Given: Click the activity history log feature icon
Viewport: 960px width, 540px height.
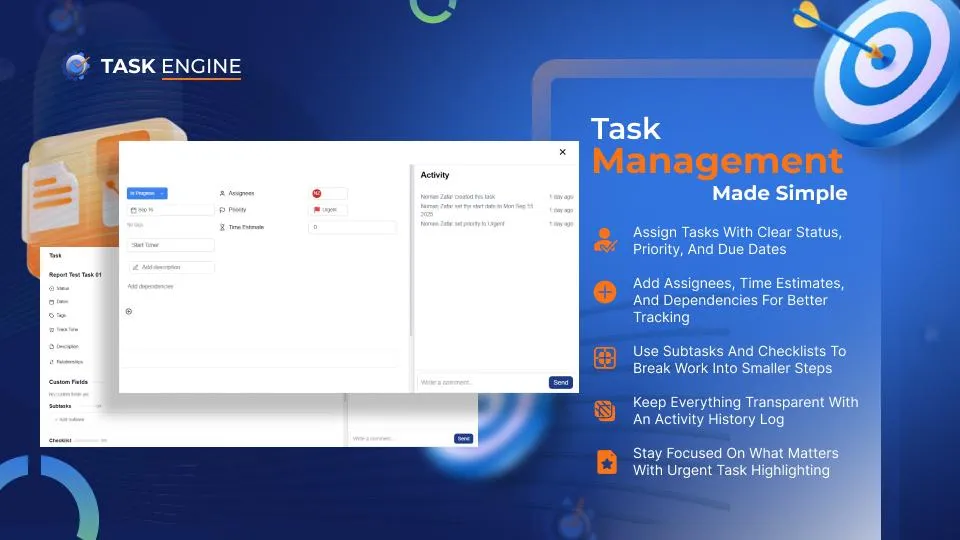Looking at the screenshot, I should 605,410.
